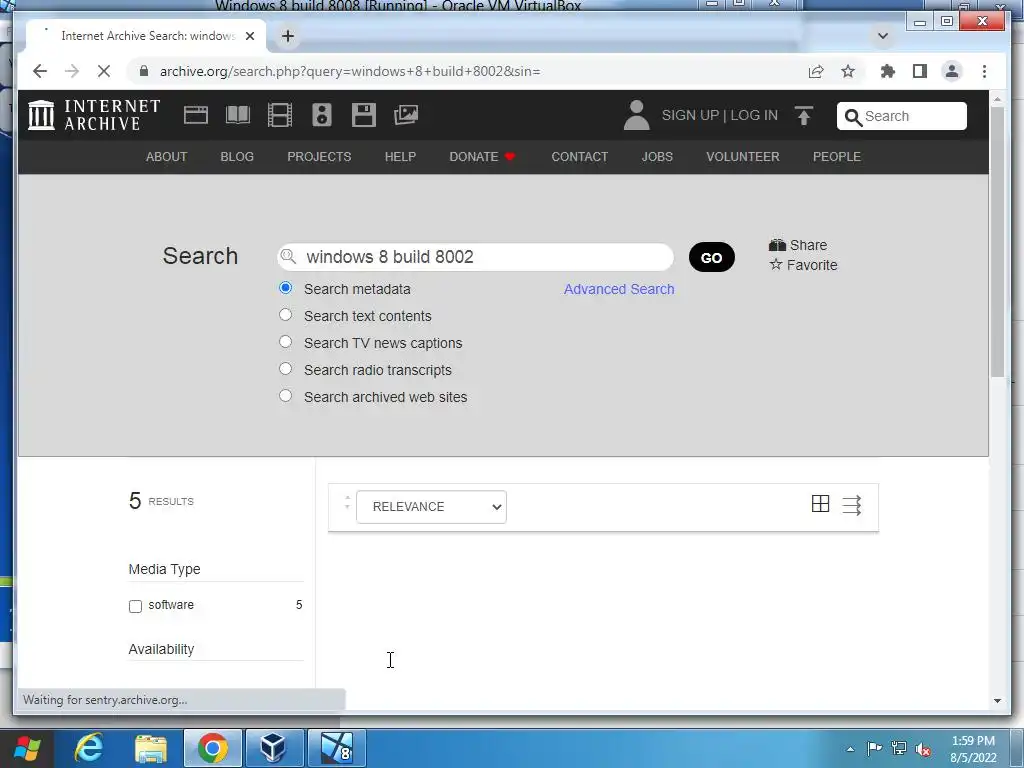Open the Chrome tab search chevron

pos(882,36)
